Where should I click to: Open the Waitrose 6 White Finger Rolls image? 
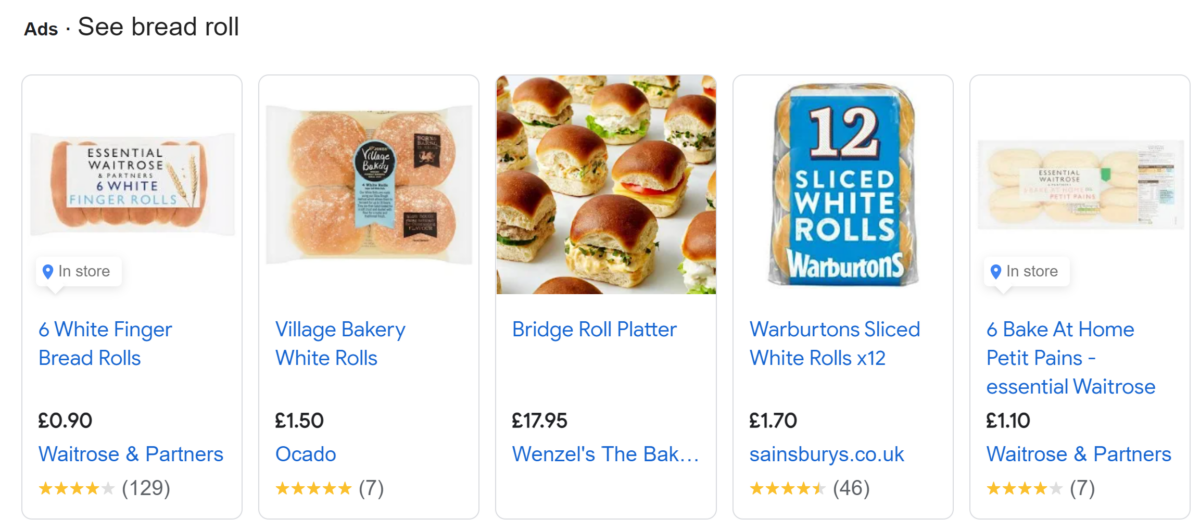[132, 184]
